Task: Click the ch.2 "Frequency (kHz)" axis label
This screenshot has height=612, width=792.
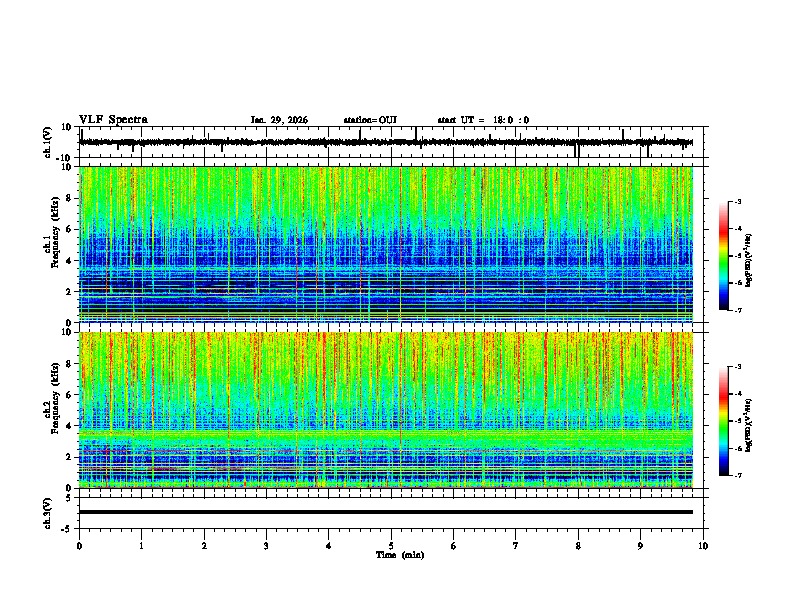Action: (56, 398)
